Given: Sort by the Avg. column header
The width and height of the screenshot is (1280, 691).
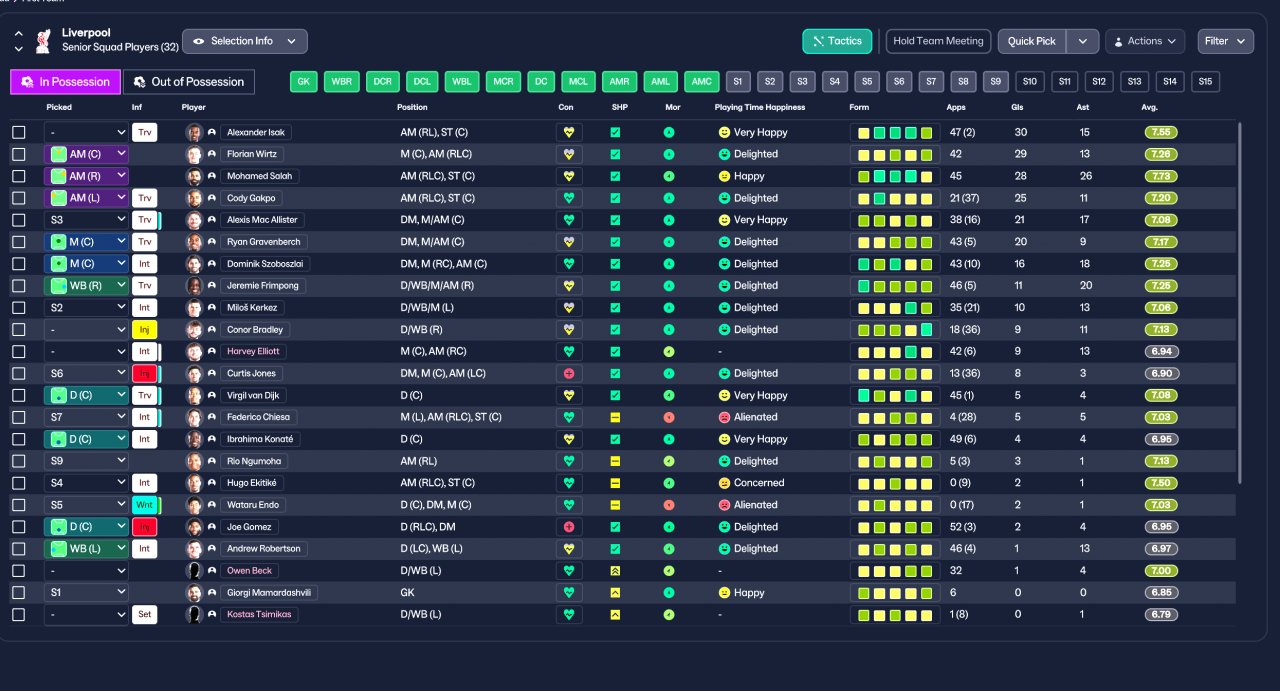Looking at the screenshot, I should (x=1148, y=107).
